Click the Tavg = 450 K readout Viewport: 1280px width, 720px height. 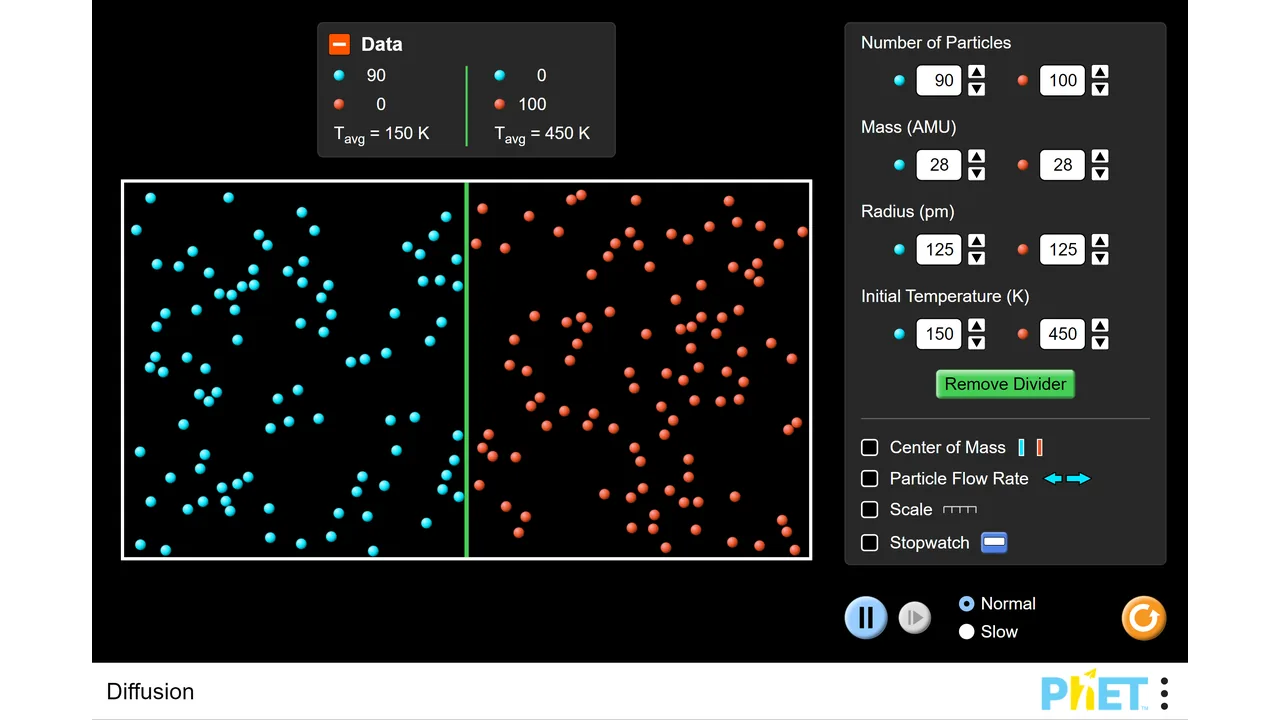click(542, 134)
